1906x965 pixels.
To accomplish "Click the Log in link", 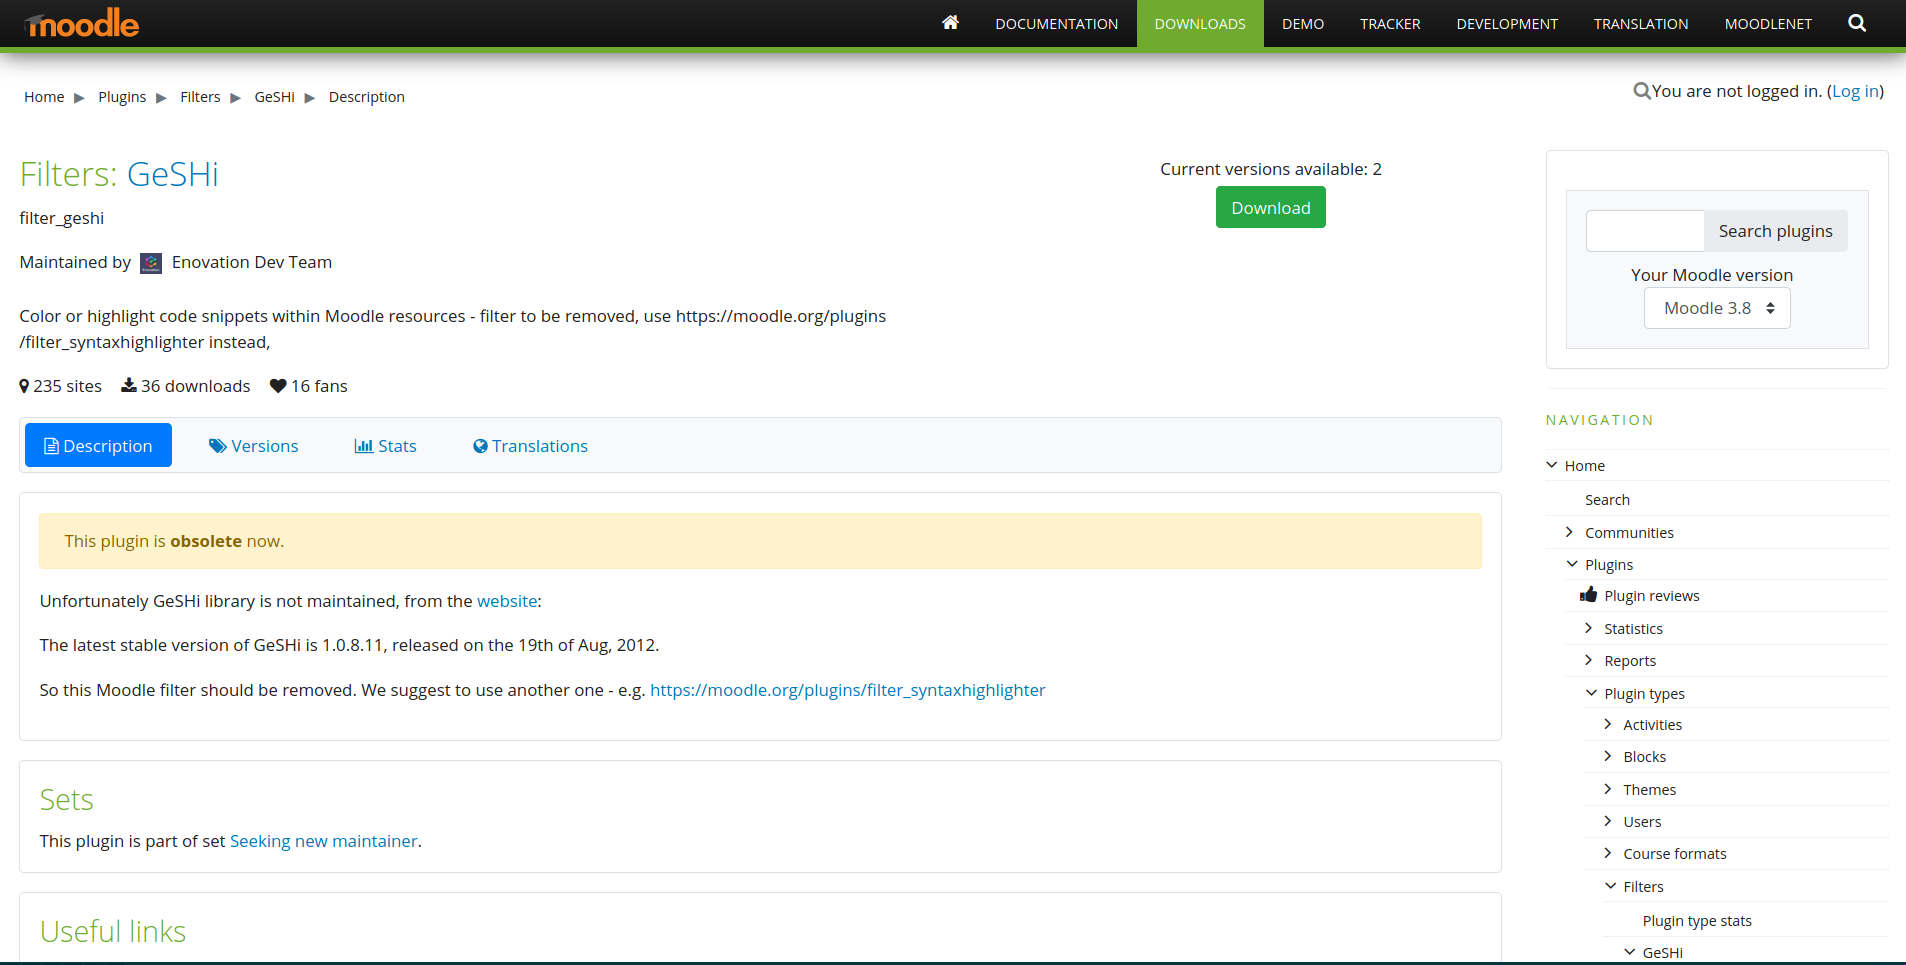I will [1855, 91].
